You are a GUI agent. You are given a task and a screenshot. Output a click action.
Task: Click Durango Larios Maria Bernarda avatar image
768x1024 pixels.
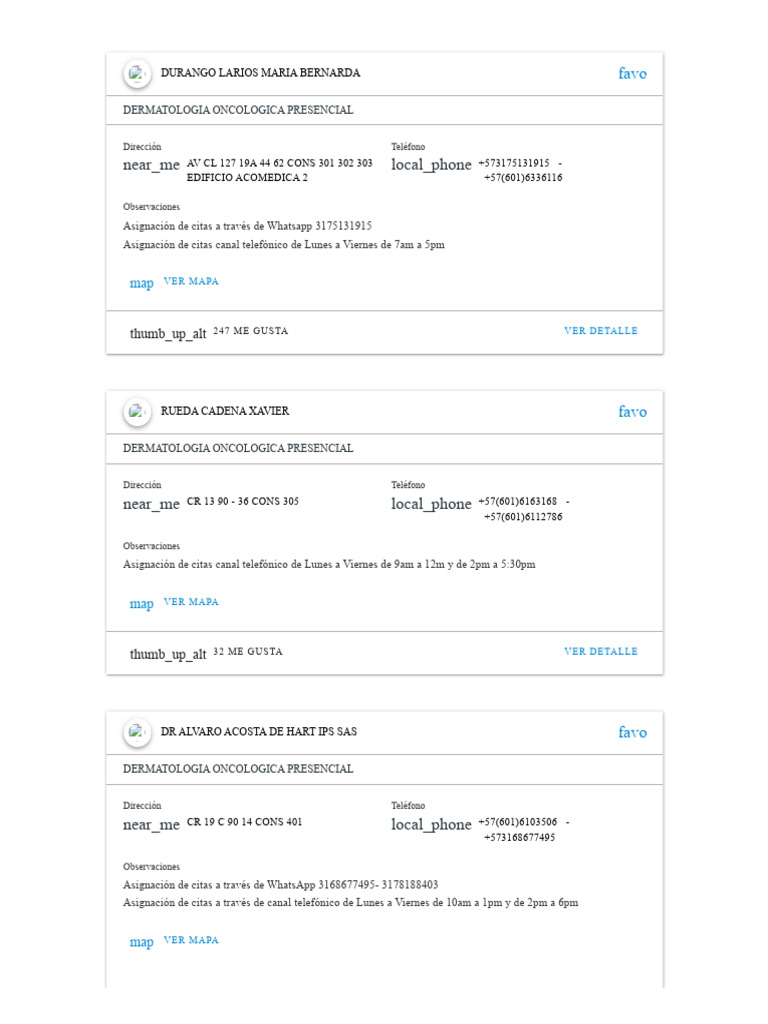(137, 73)
